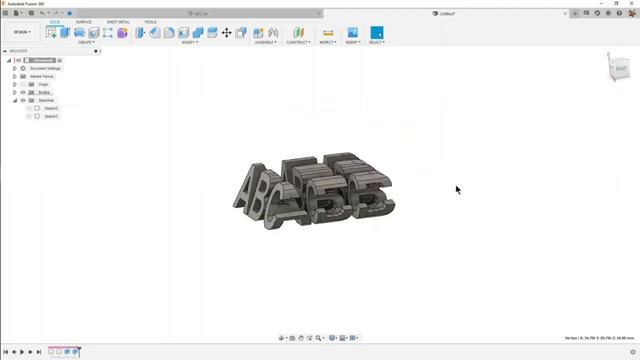This screenshot has width=640, height=360.
Task: Select the Combine tool
Action: (x=198, y=33)
